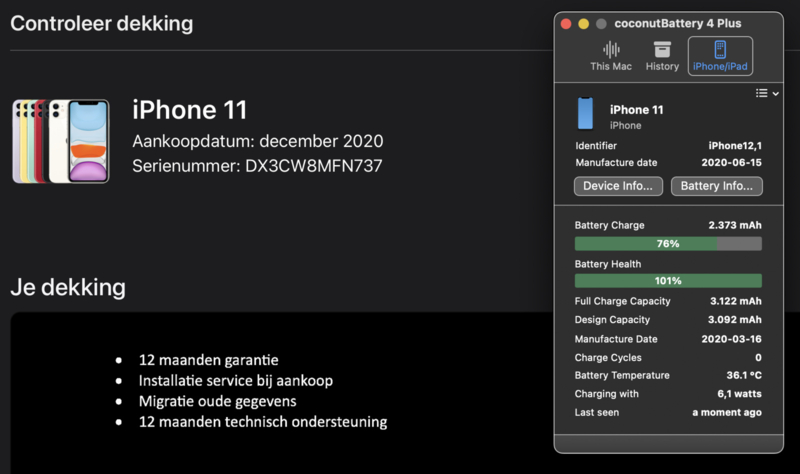The image size is (800, 474).
Task: Click the device manufacture date 2020-06-15
Action: 731,163
